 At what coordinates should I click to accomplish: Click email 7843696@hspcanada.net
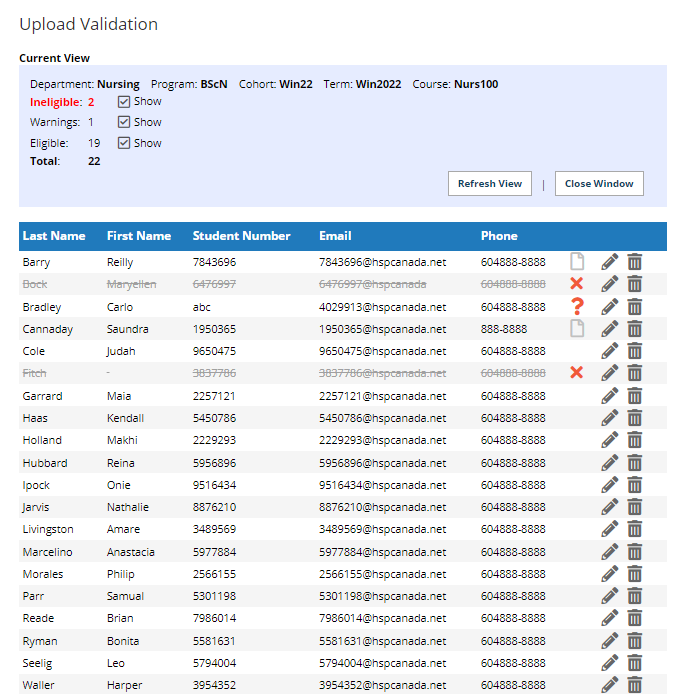coord(382,262)
